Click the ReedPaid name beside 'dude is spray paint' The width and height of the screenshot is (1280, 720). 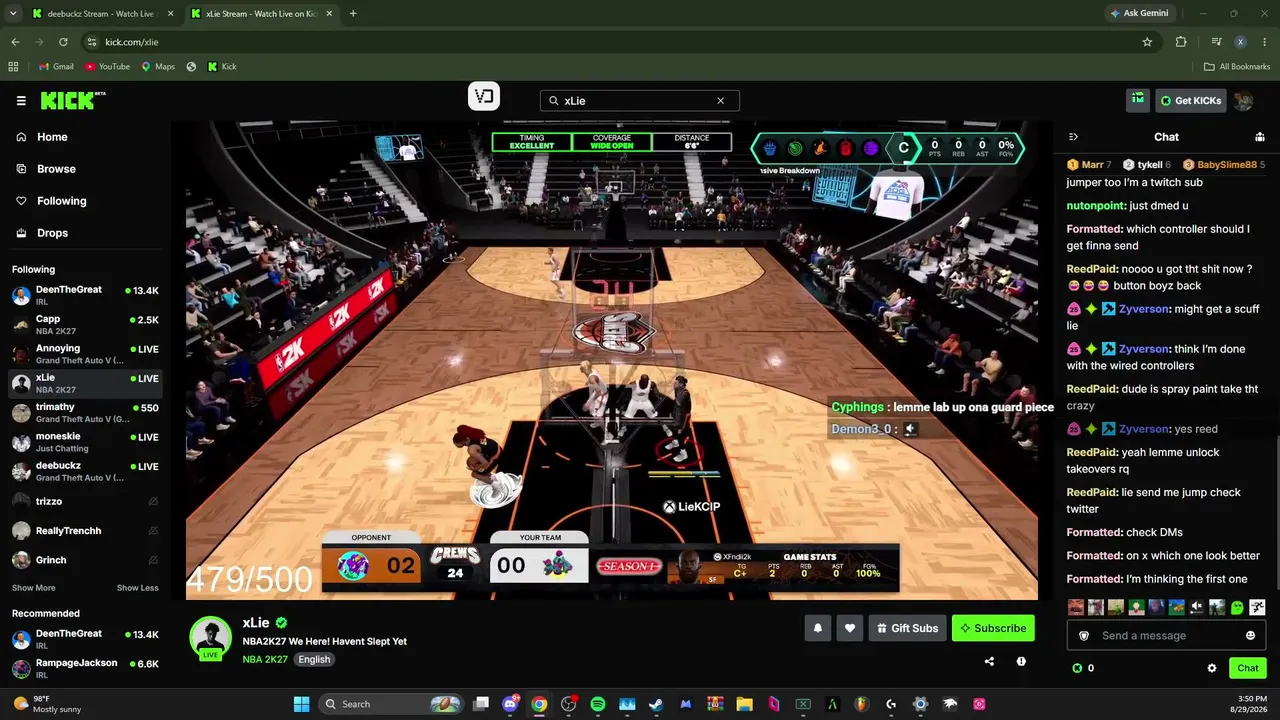[1091, 389]
